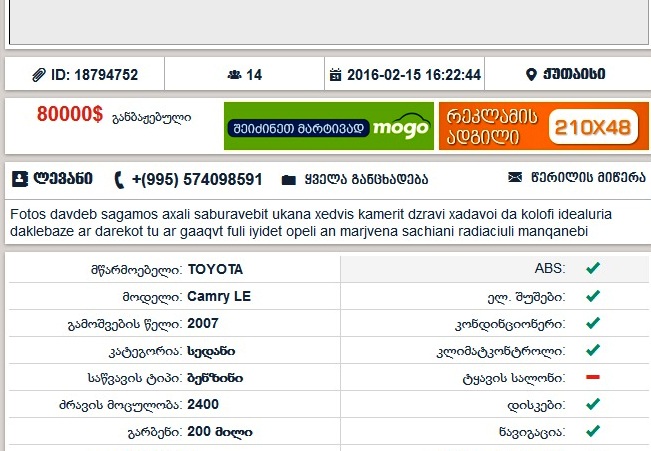Click the ტყავის სალონი label
This screenshot has height=451, width=651.
[x=514, y=378]
